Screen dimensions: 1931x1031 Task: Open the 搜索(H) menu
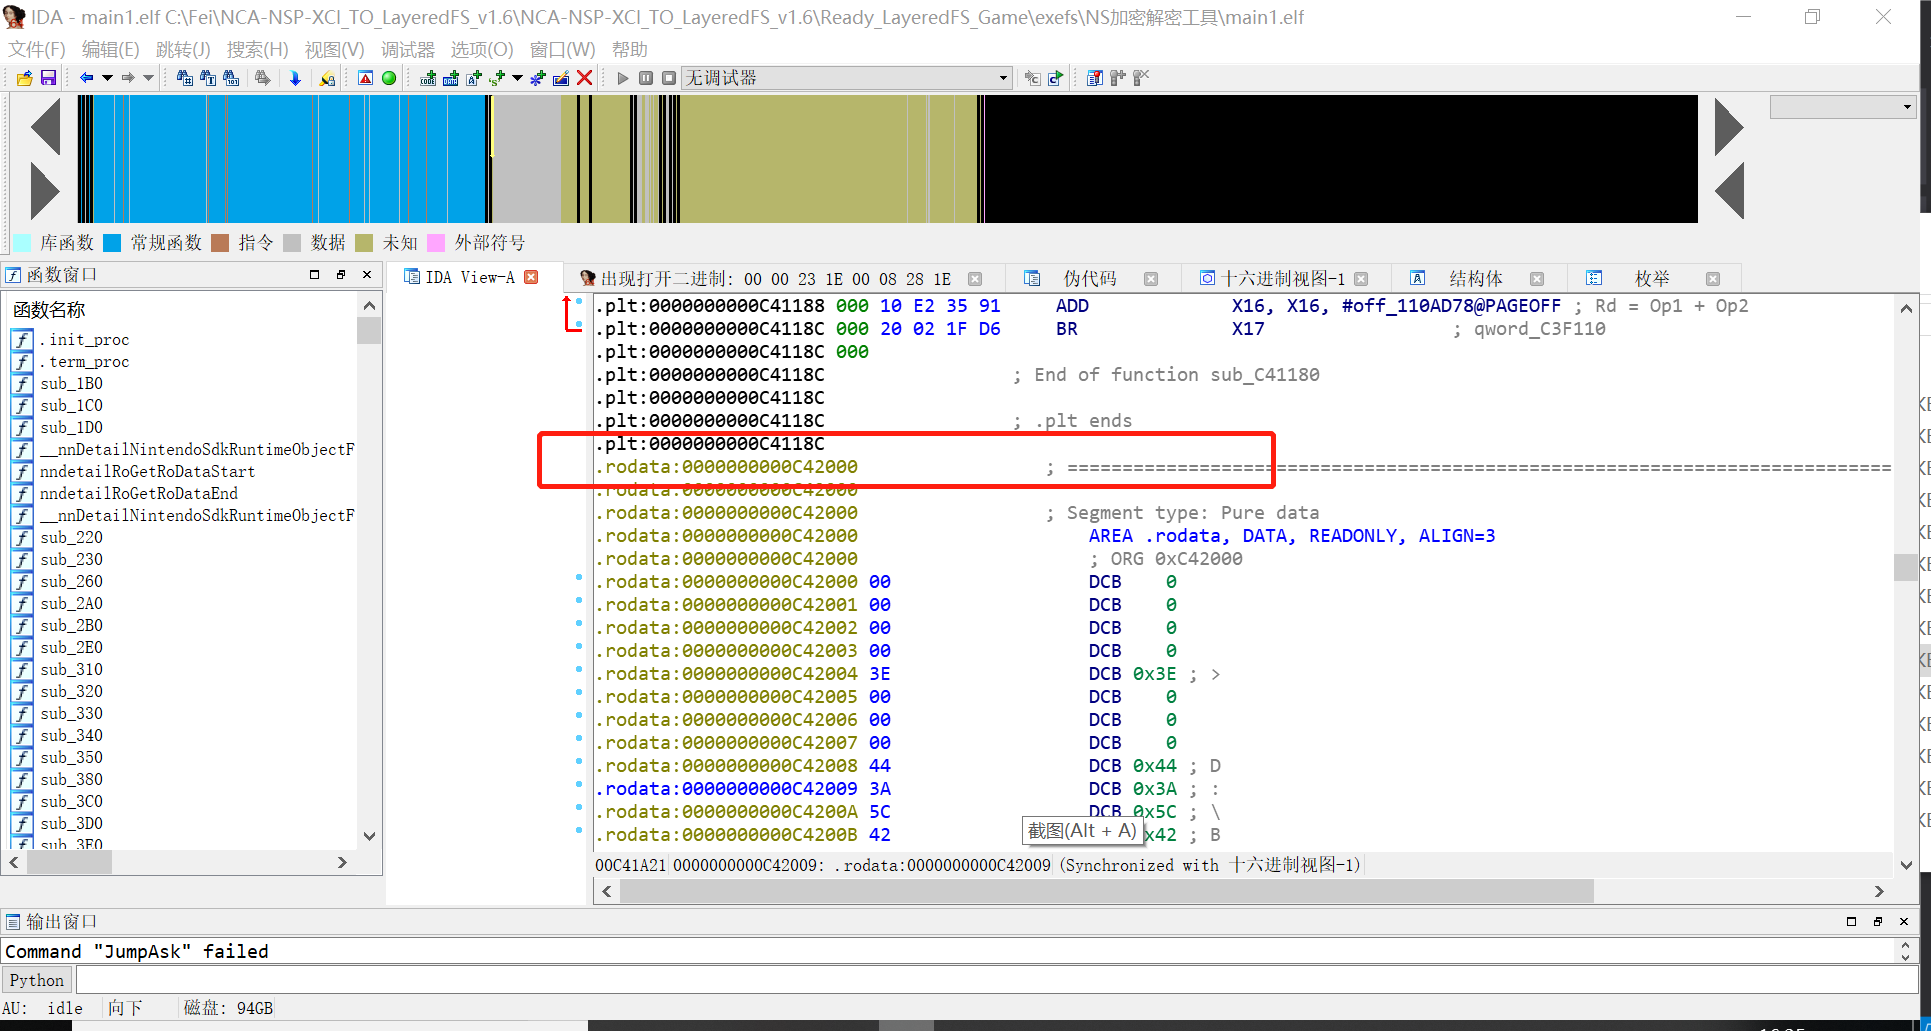tap(257, 49)
